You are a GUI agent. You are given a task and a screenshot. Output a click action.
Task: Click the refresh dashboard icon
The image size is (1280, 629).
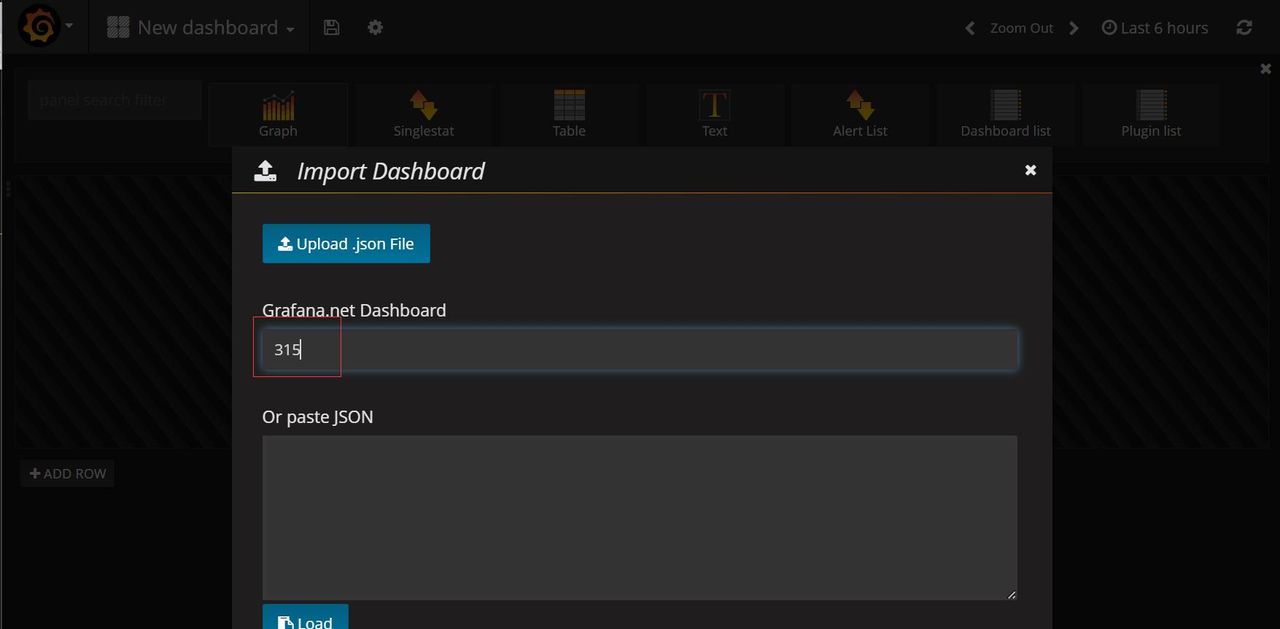point(1244,28)
